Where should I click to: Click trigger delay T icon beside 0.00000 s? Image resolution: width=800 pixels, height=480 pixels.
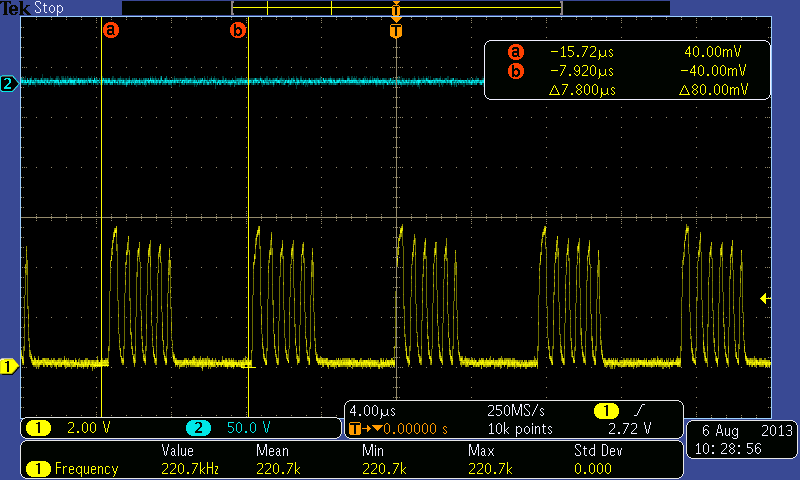(x=354, y=428)
